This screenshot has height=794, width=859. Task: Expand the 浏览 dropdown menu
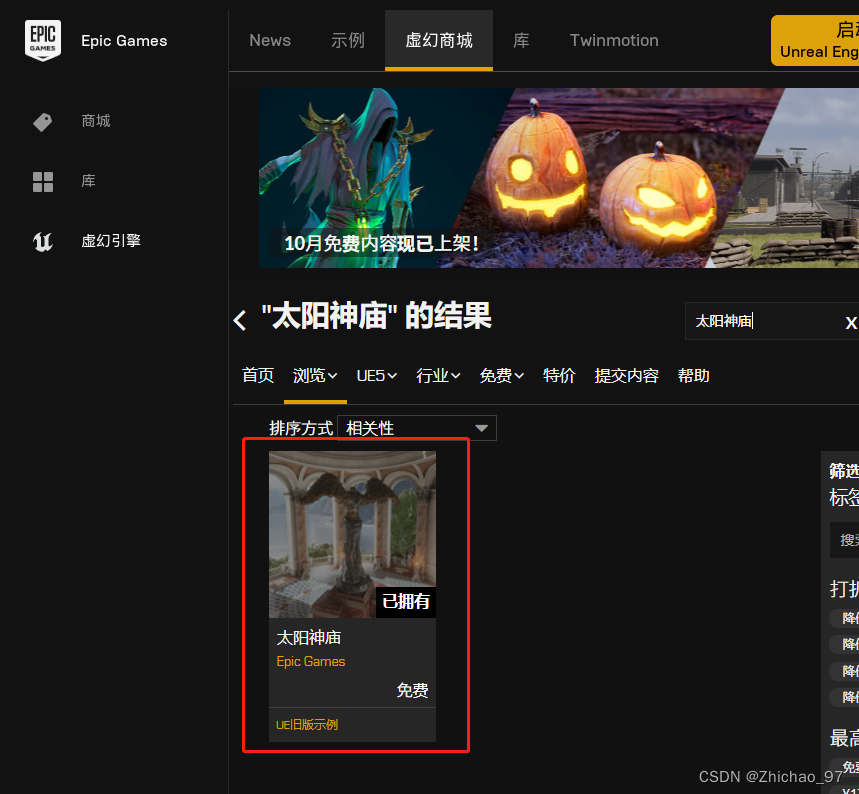[x=315, y=375]
